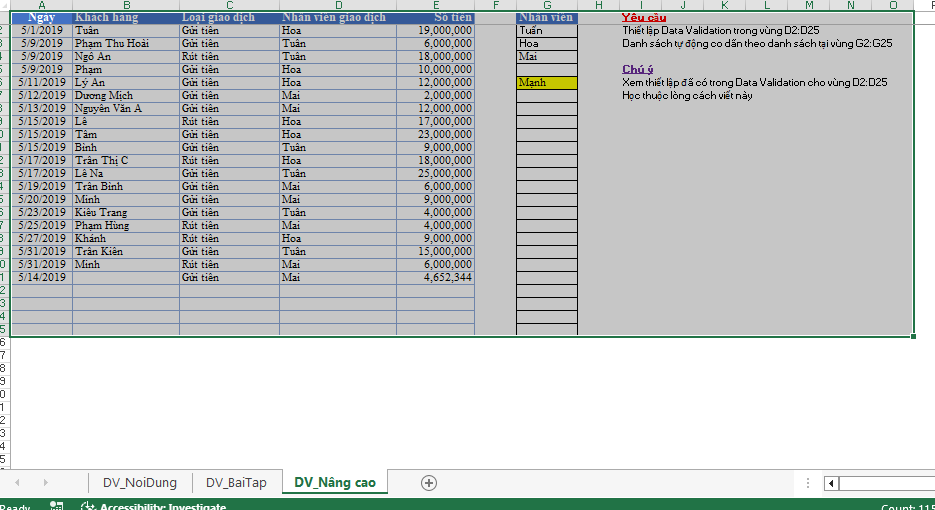
Task: Select column C header
Action: click(230, 5)
